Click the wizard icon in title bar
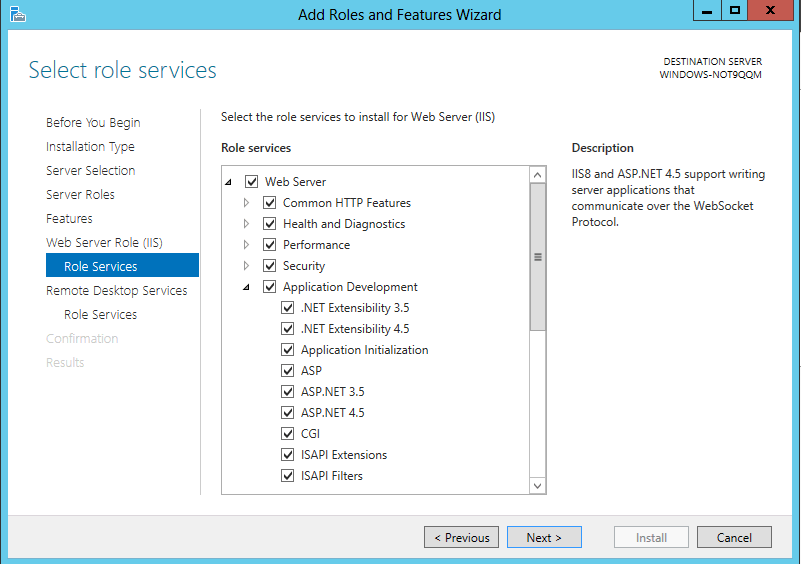The width and height of the screenshot is (801, 564). pos(17,14)
